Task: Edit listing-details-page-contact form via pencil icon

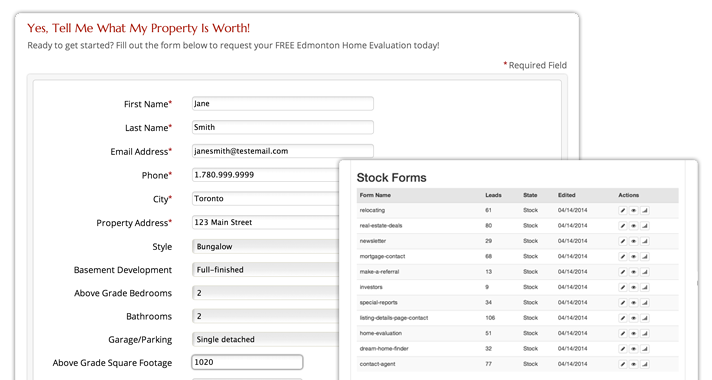Action: tap(623, 318)
